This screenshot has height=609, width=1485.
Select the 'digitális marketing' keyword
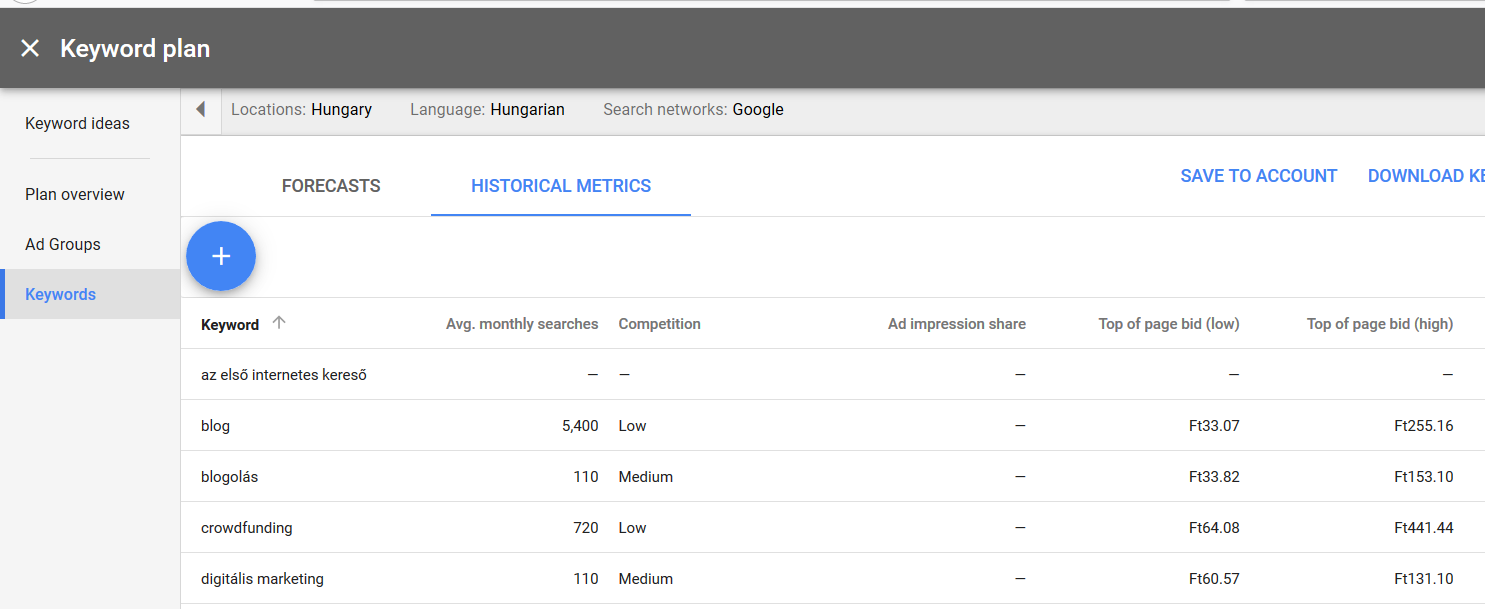(x=262, y=579)
